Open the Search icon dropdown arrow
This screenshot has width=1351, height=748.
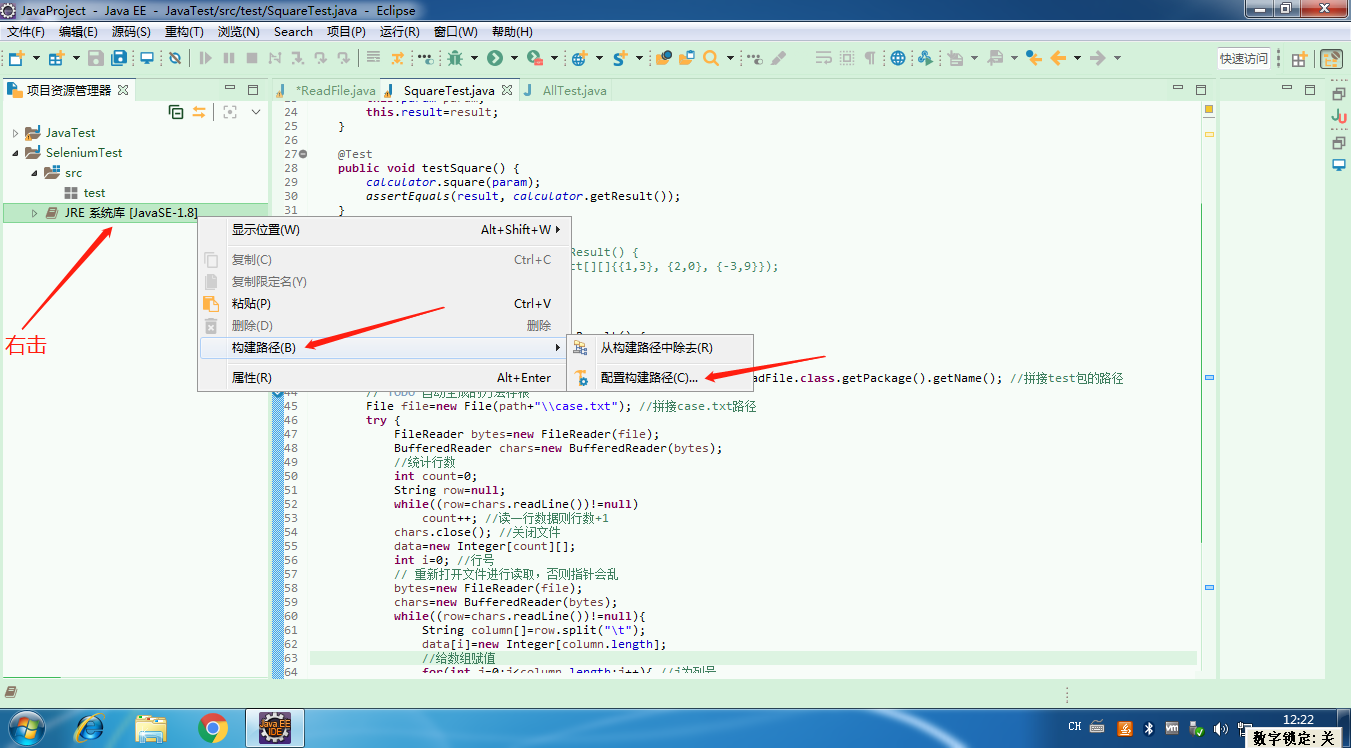click(x=731, y=58)
